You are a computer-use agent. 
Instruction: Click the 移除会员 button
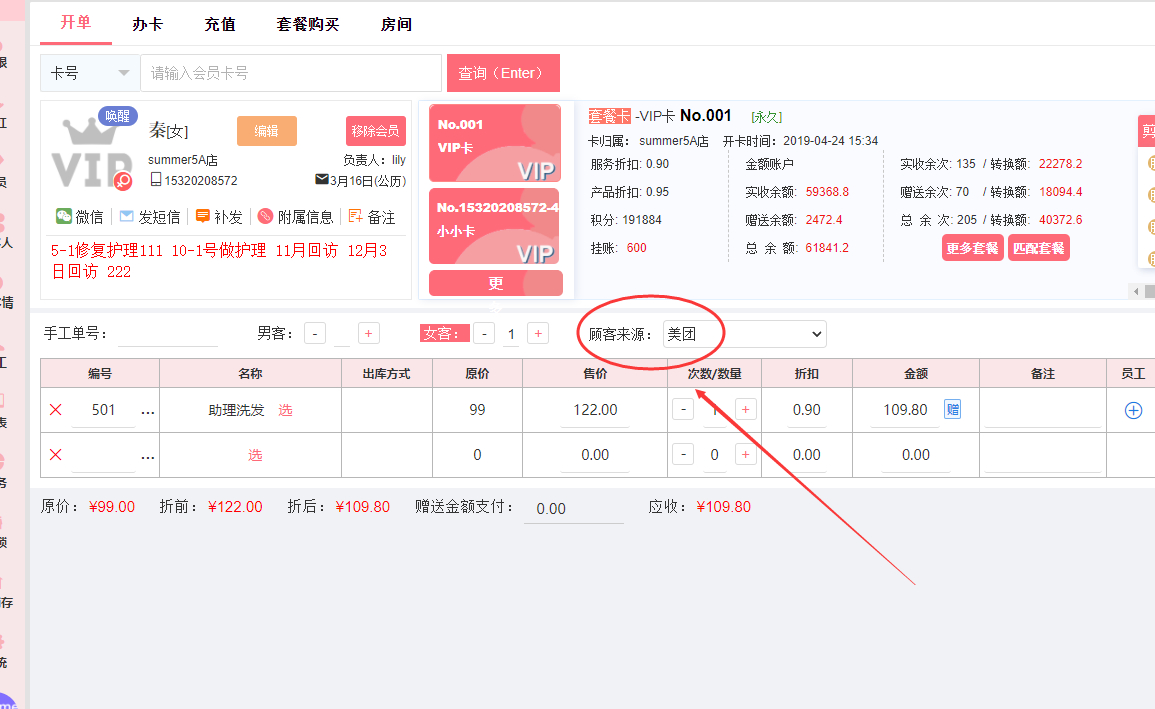point(376,131)
